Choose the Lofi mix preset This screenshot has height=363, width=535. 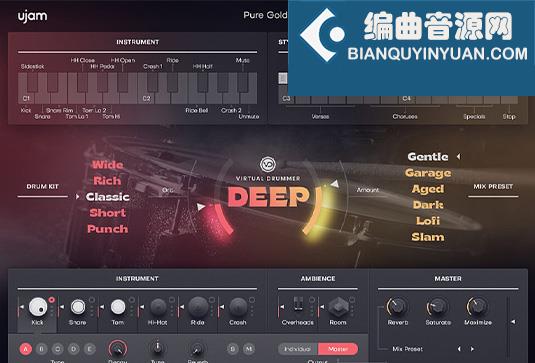click(428, 221)
